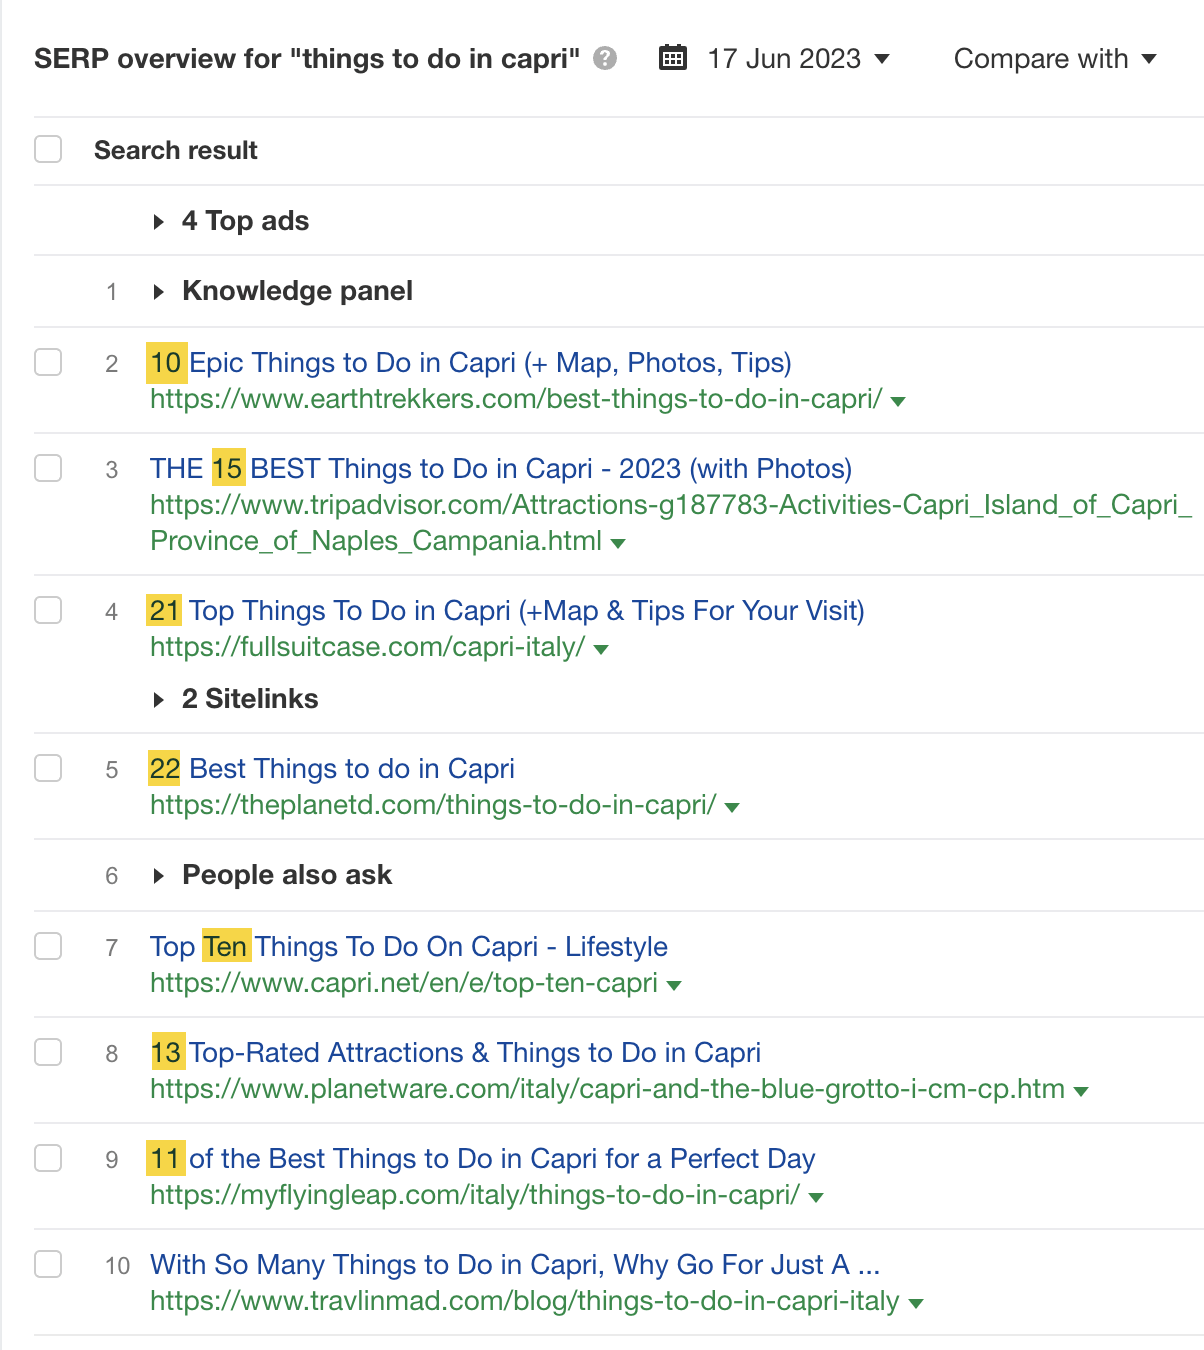Open the fullsuitcase.com URL options caret

click(599, 649)
